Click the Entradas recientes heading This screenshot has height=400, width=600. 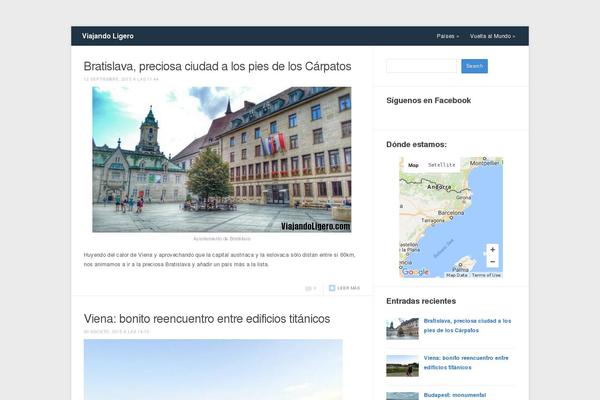click(x=421, y=301)
